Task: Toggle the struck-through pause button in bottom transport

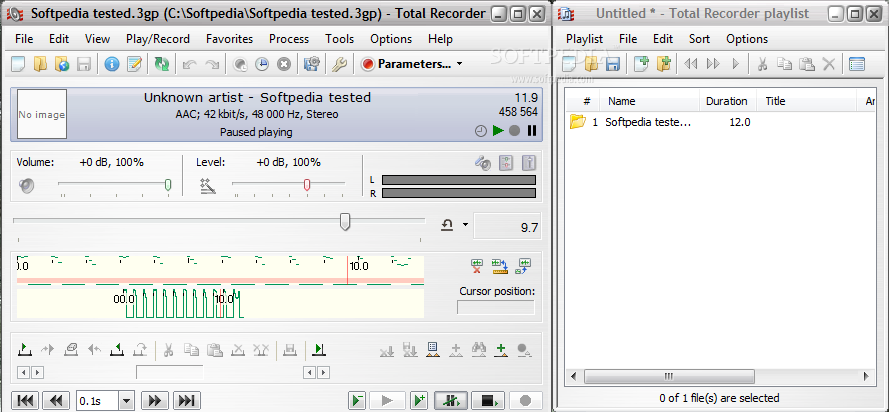Action: (451, 401)
